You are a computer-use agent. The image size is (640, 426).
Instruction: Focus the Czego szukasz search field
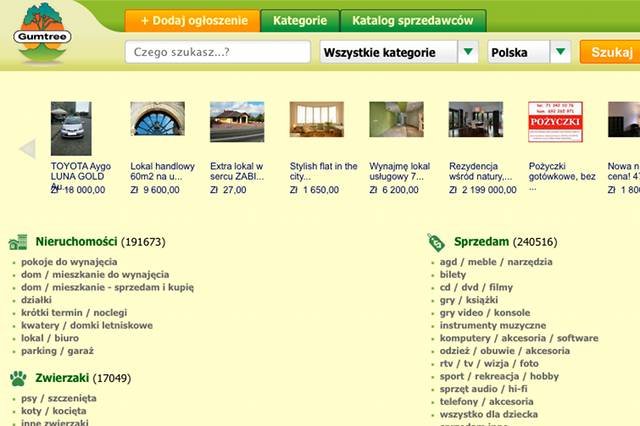[218, 52]
